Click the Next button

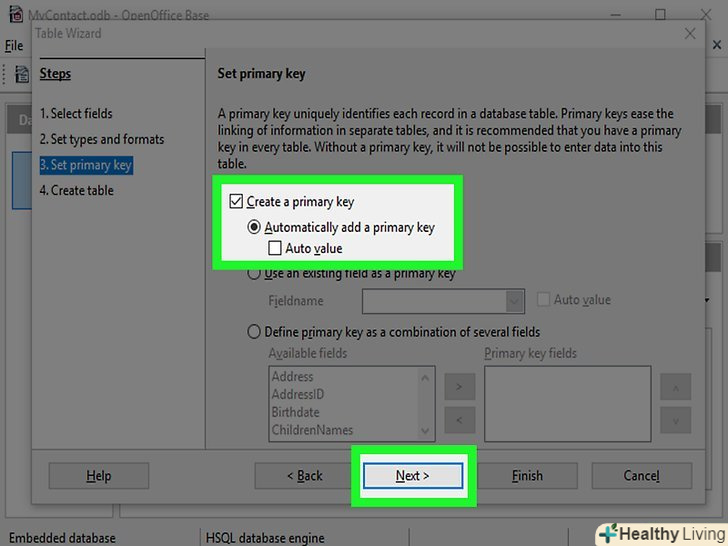point(413,475)
